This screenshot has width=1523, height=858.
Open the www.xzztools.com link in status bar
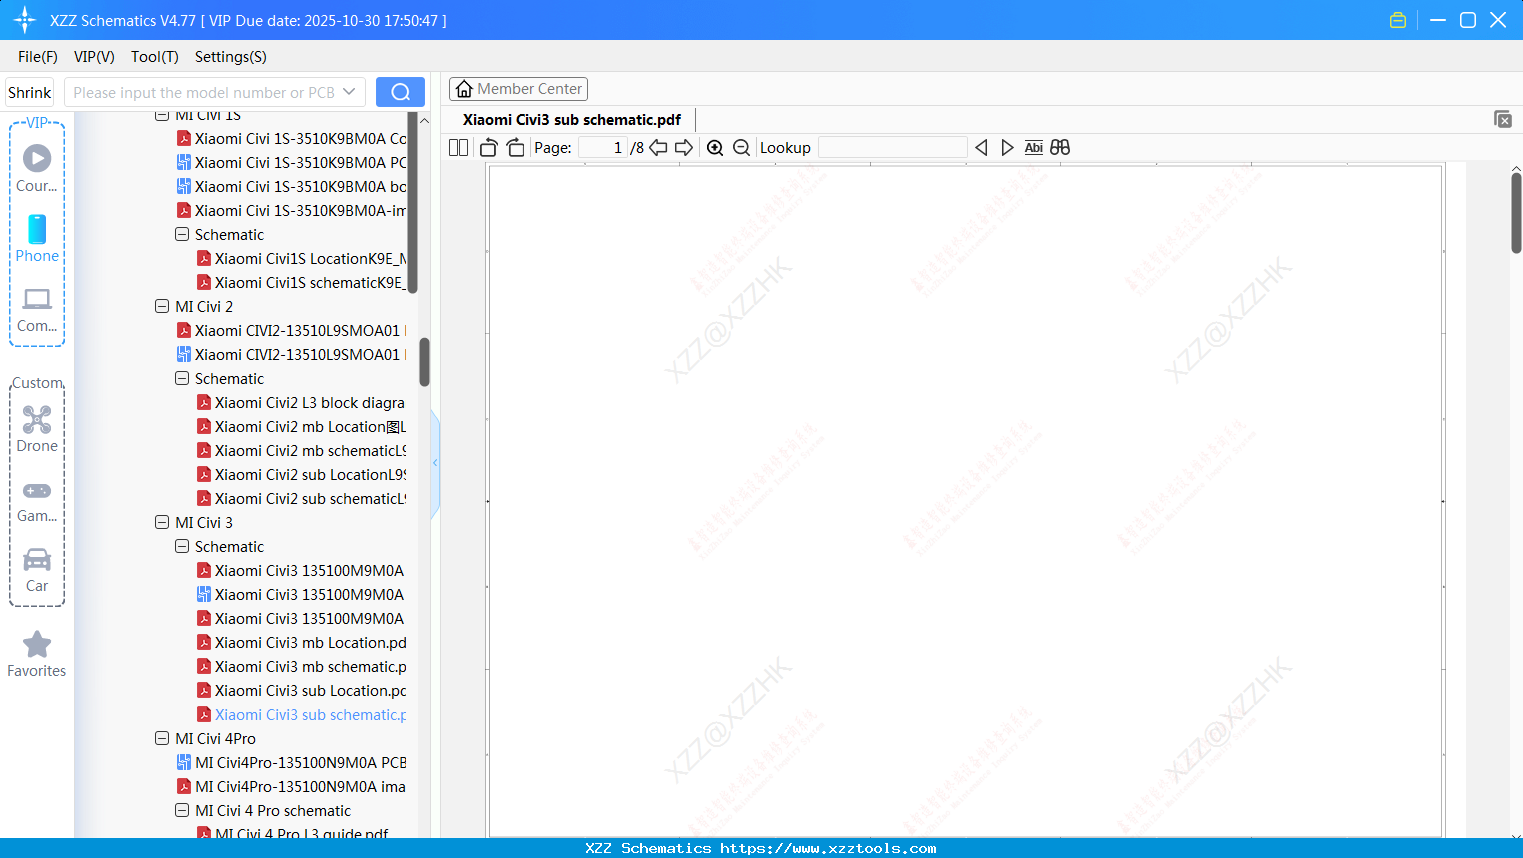828,848
